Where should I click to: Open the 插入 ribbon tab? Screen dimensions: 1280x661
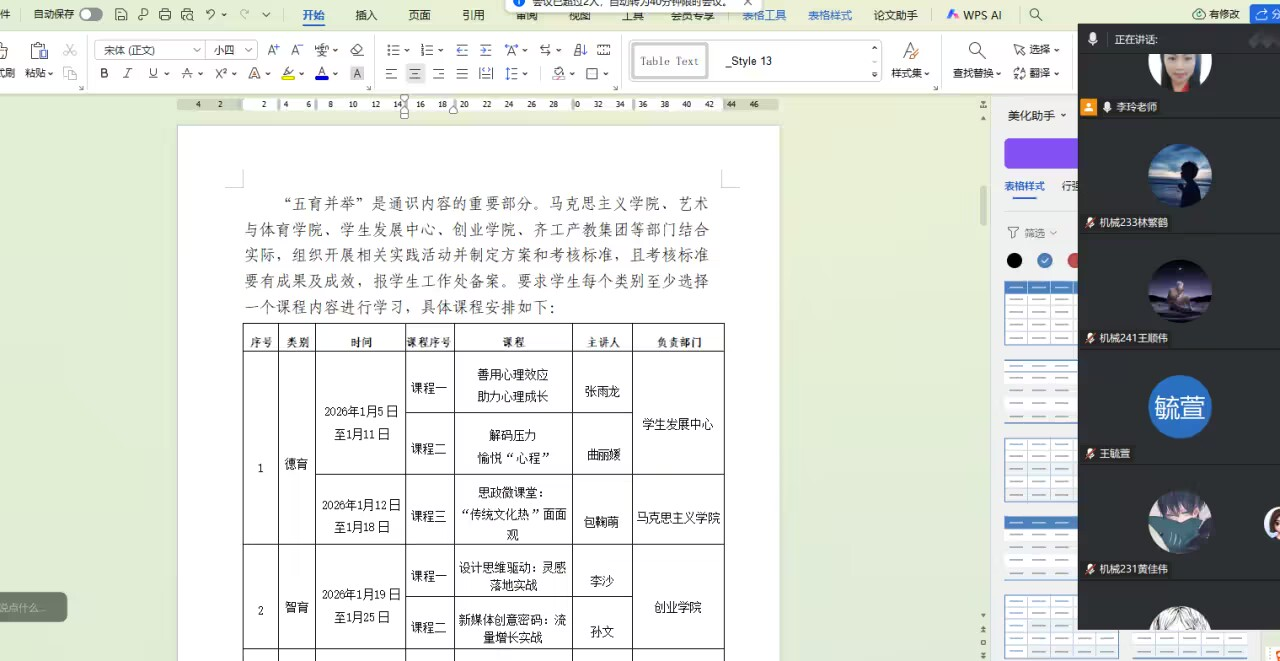[366, 15]
